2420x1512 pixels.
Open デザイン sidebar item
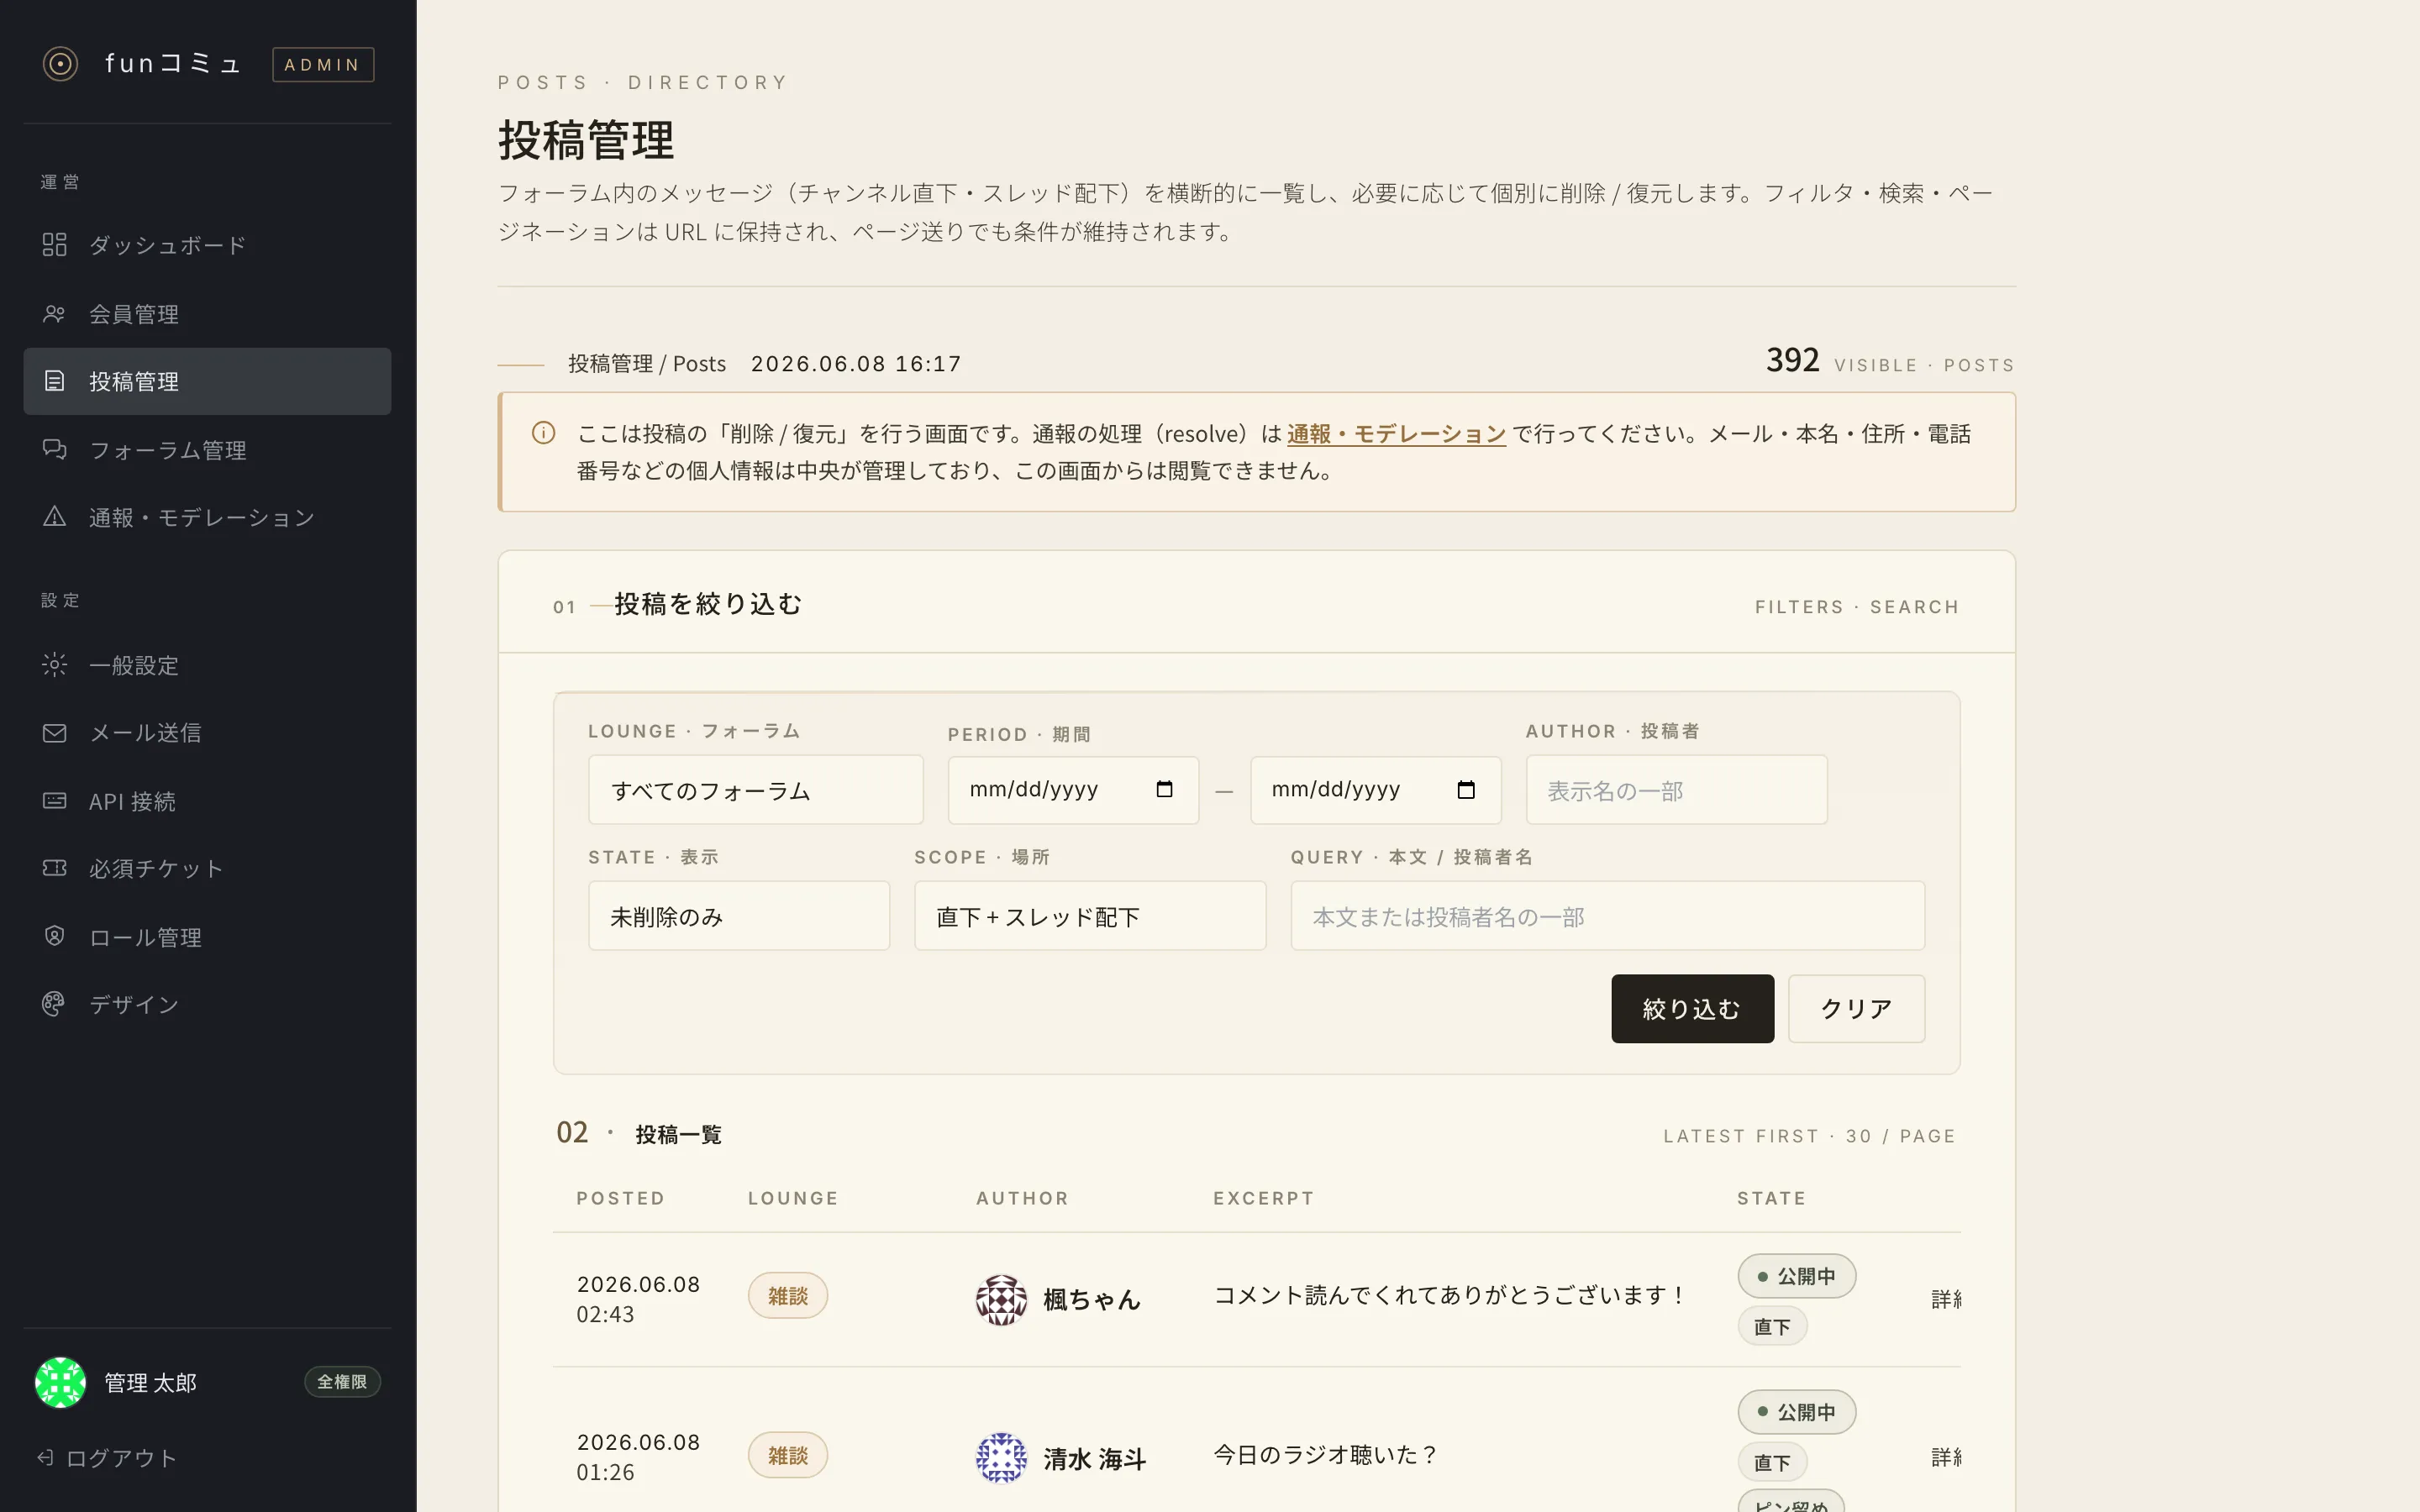click(x=207, y=1004)
